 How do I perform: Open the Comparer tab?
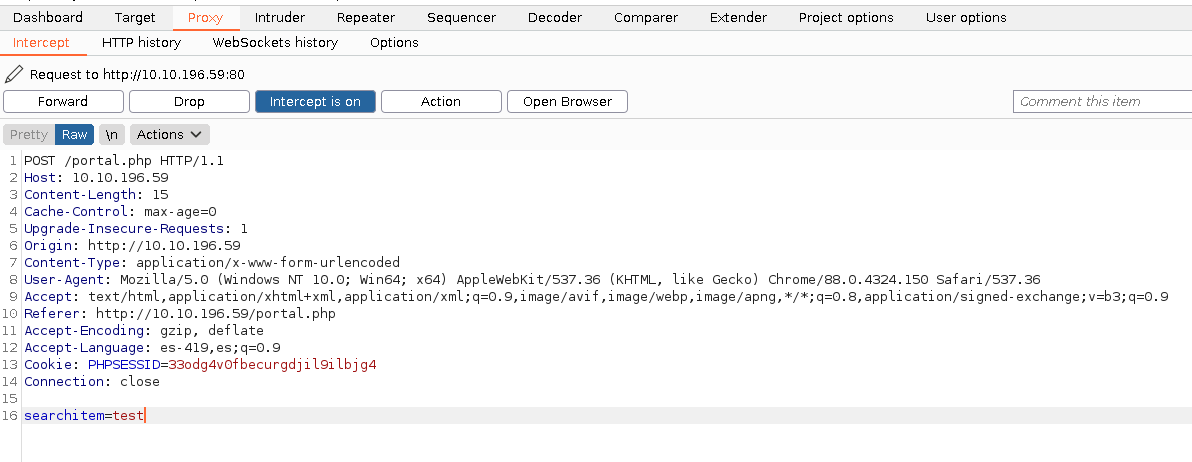646,17
